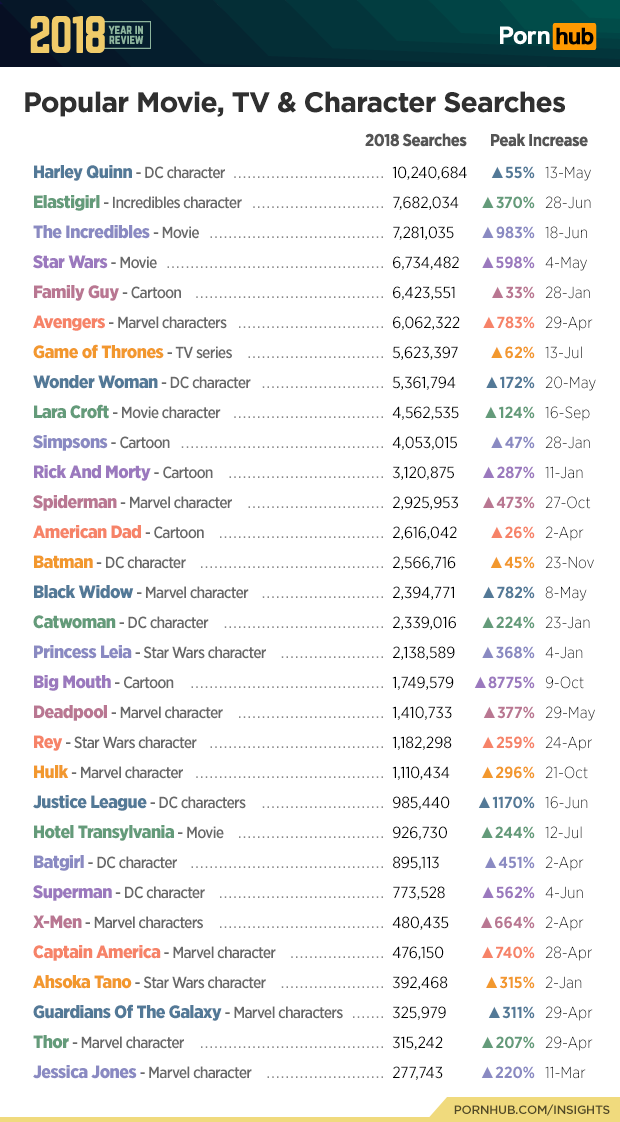The width and height of the screenshot is (620, 1122).
Task: Click the 2018 Year in Review logo
Action: [x=90, y=35]
